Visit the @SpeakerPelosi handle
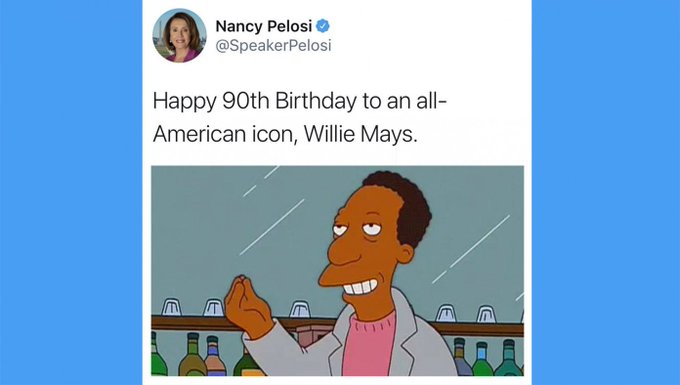This screenshot has height=385, width=680. coord(273,46)
